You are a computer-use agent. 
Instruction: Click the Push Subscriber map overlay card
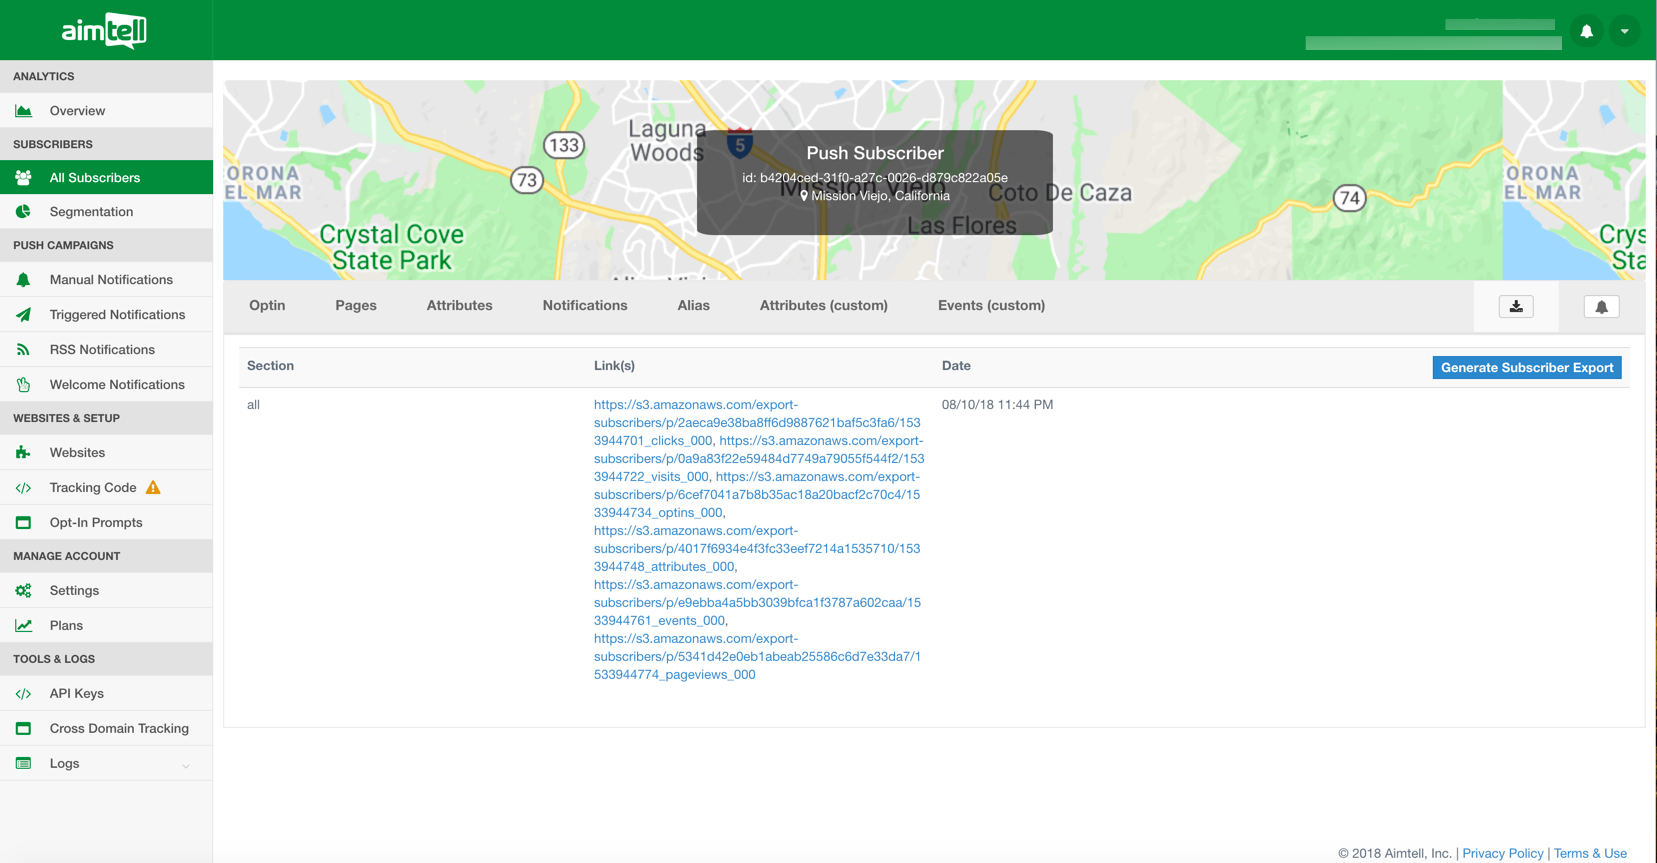[x=874, y=182]
